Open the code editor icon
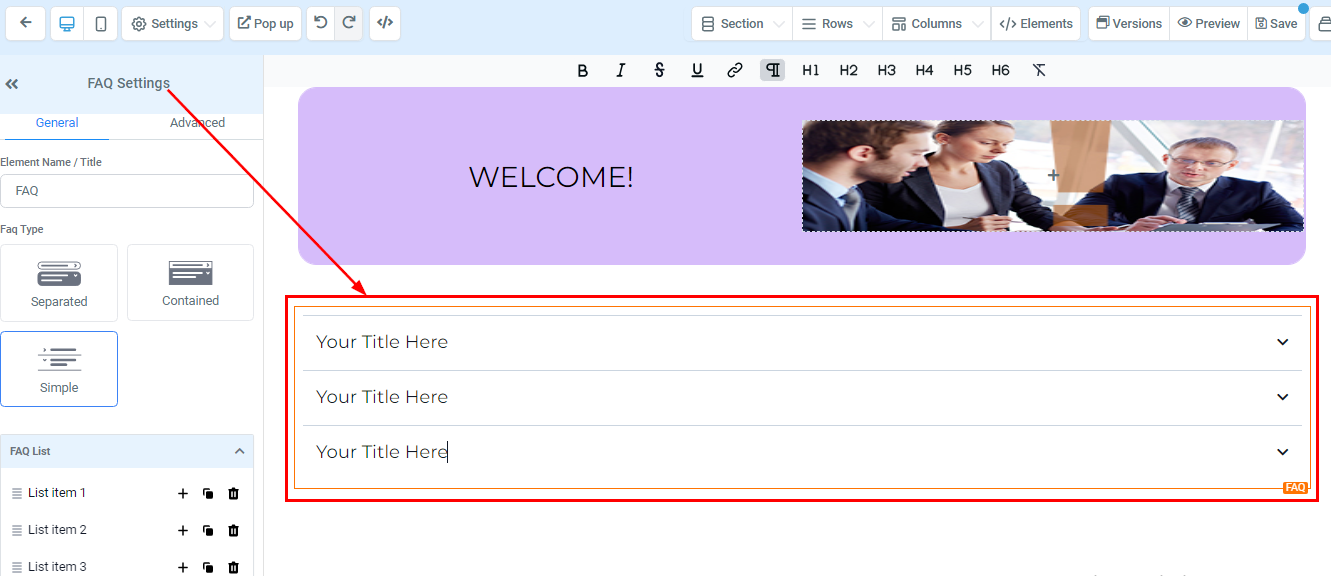This screenshot has width=1331, height=576. 385,23
